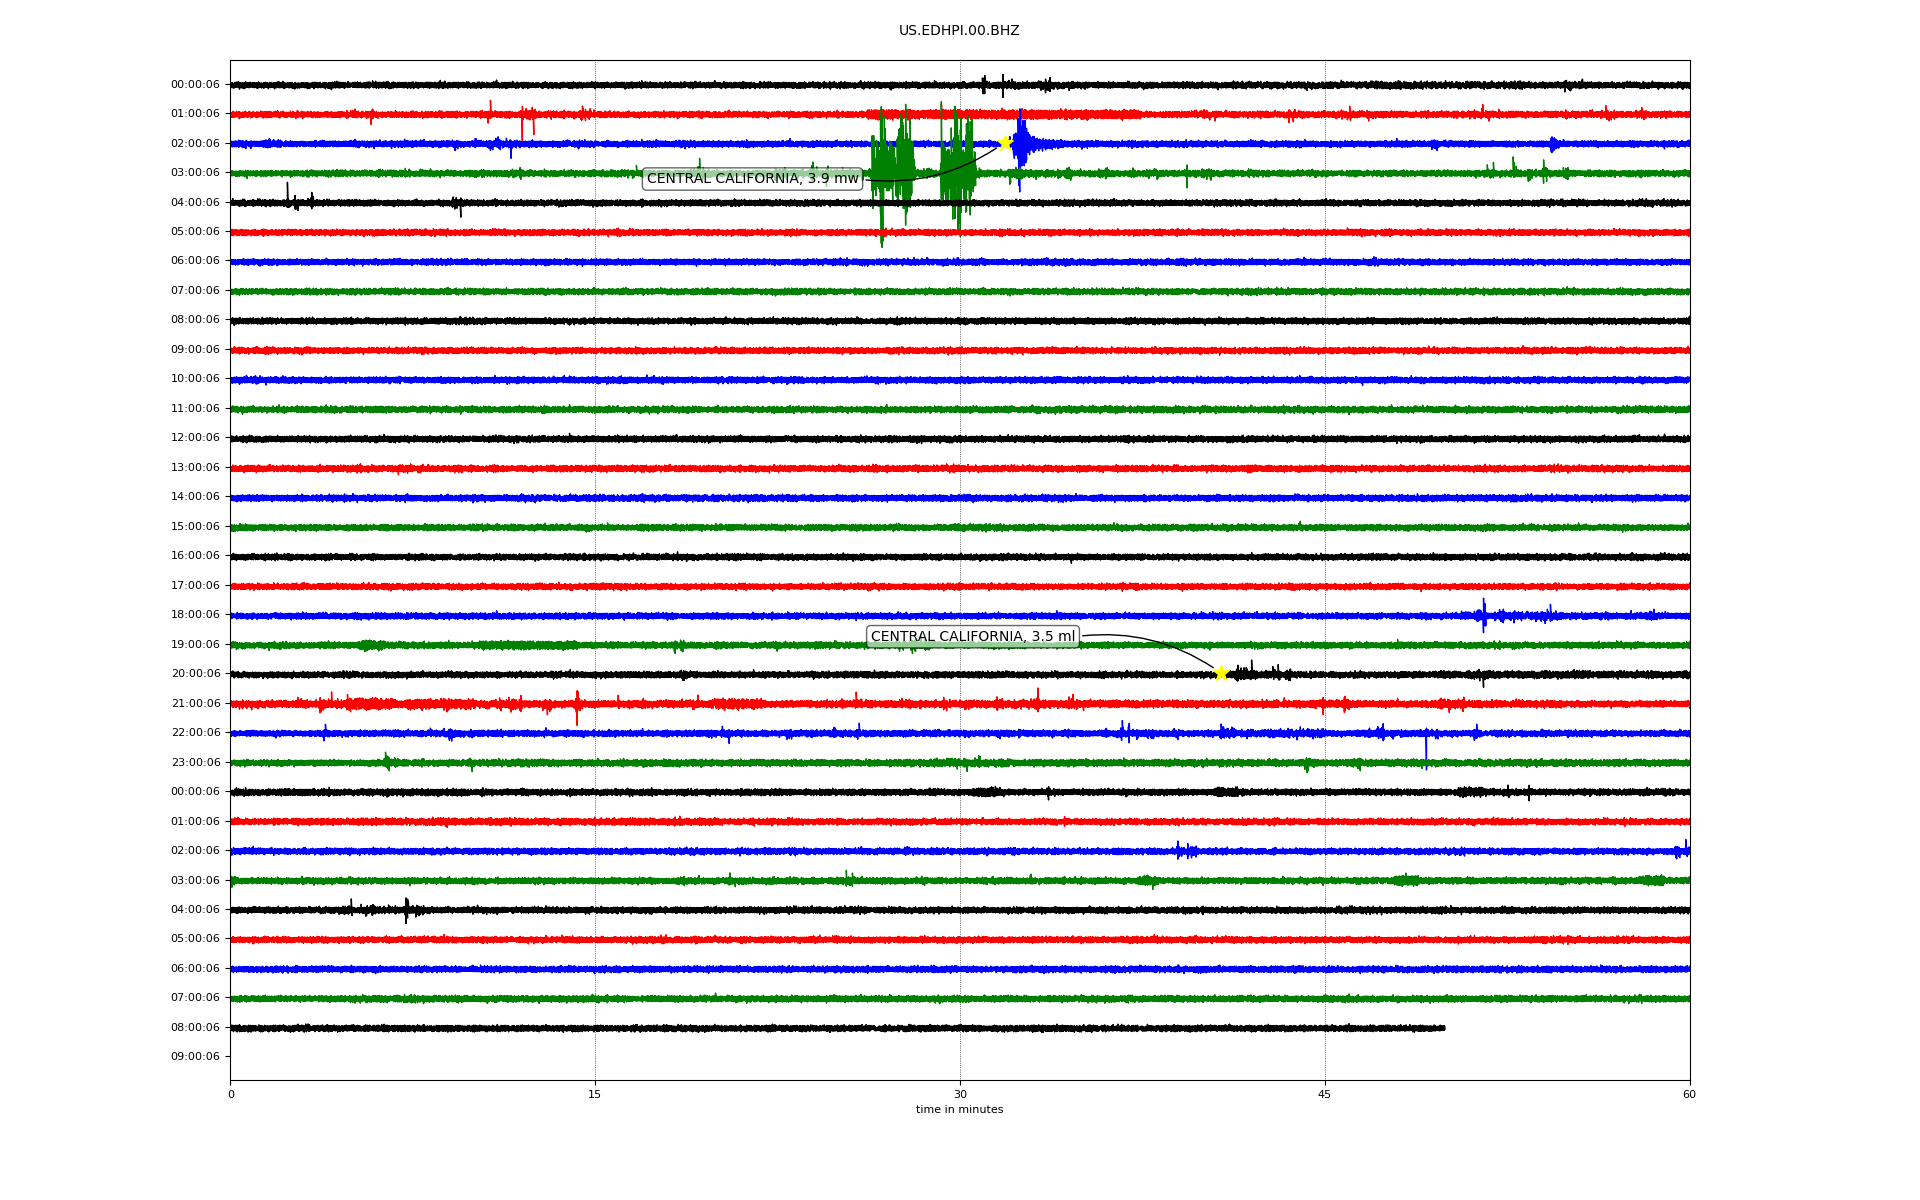
Task: Click the CENTRAL CALIFORNIA, 3.9 mw label
Action: pos(752,179)
